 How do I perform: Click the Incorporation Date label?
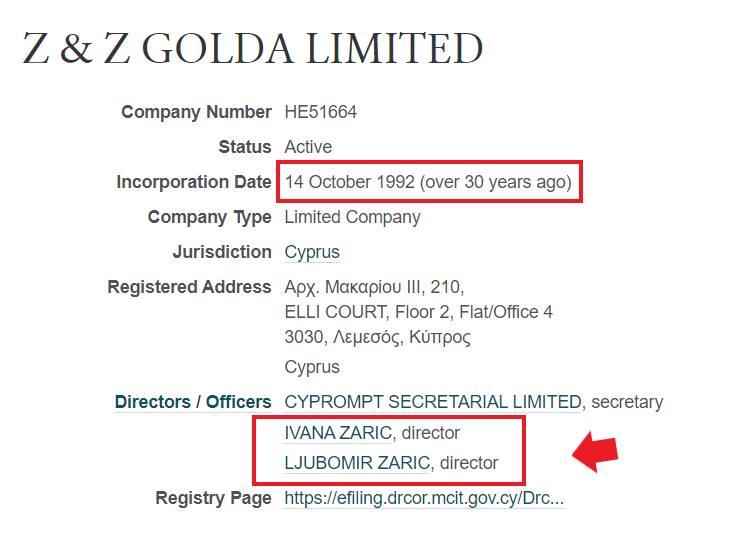pos(194,182)
